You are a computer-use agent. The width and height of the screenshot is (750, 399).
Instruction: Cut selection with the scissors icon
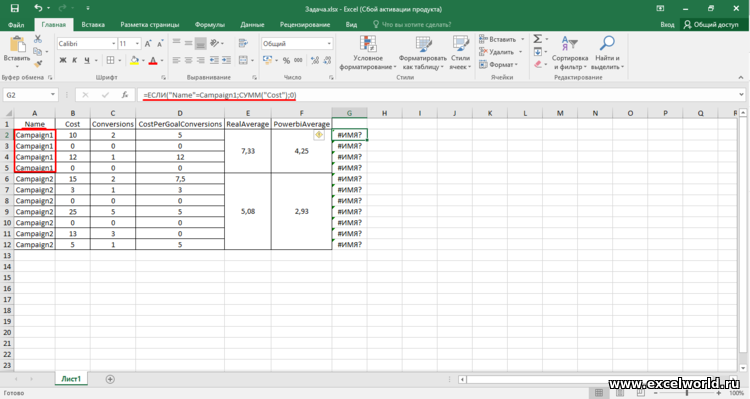[x=38, y=39]
